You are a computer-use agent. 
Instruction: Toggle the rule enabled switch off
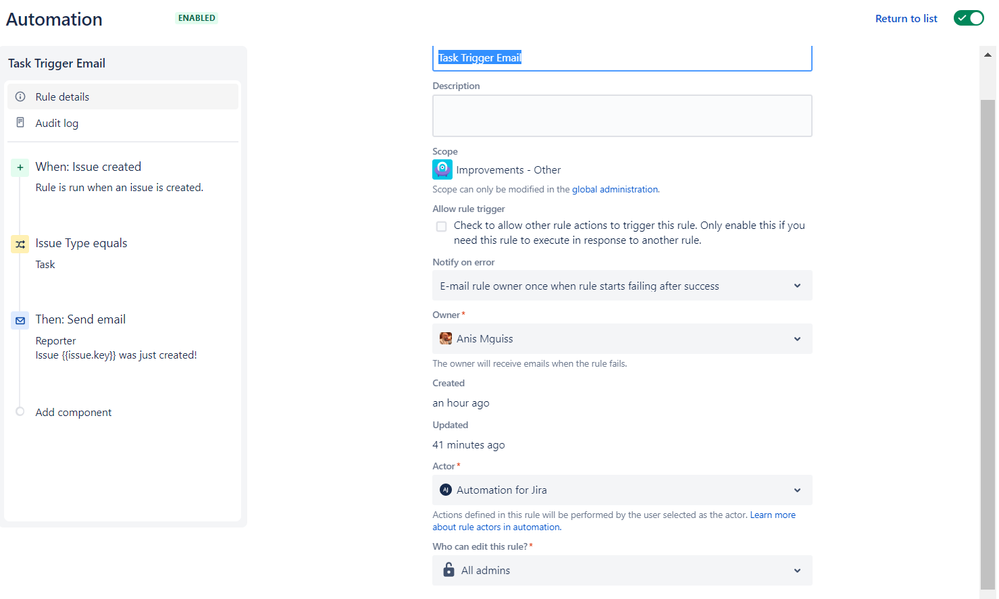coord(968,18)
